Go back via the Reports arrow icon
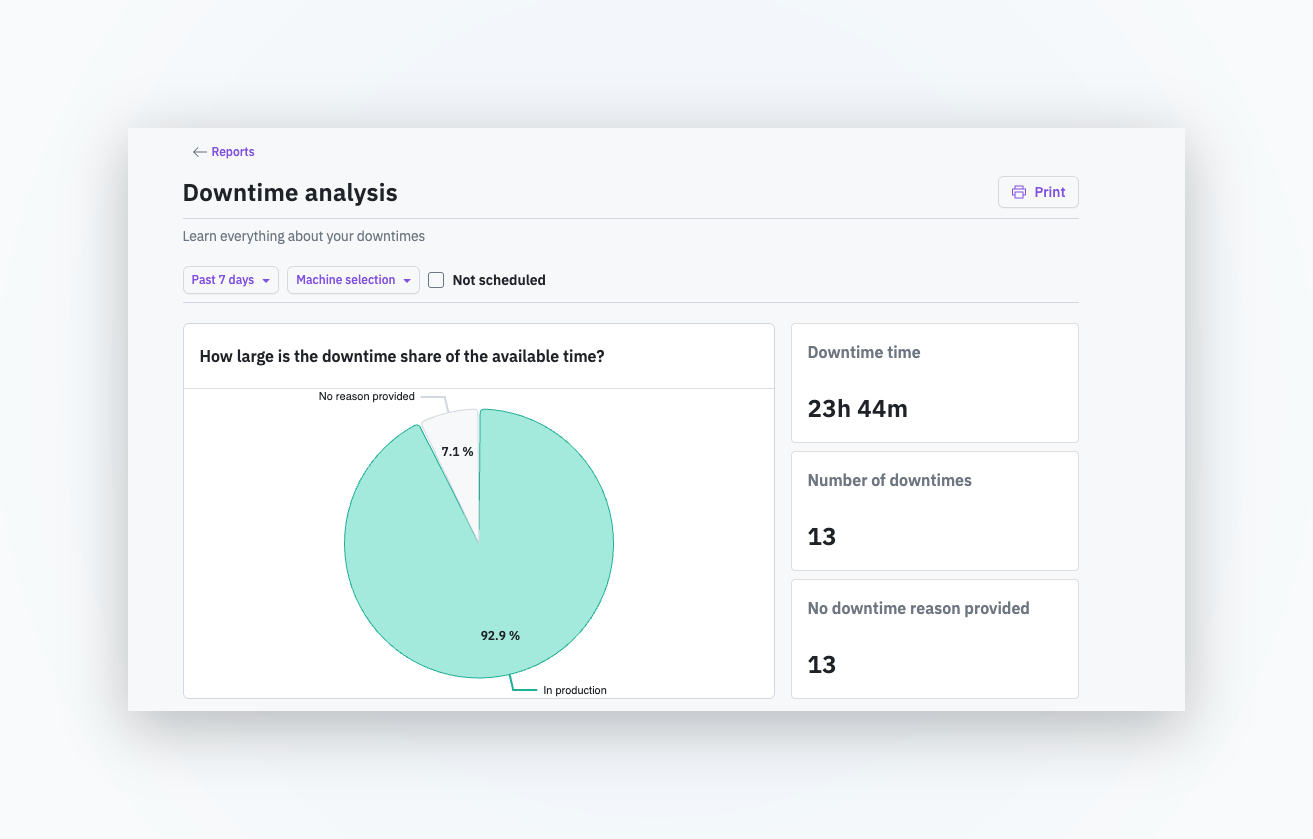 (200, 152)
